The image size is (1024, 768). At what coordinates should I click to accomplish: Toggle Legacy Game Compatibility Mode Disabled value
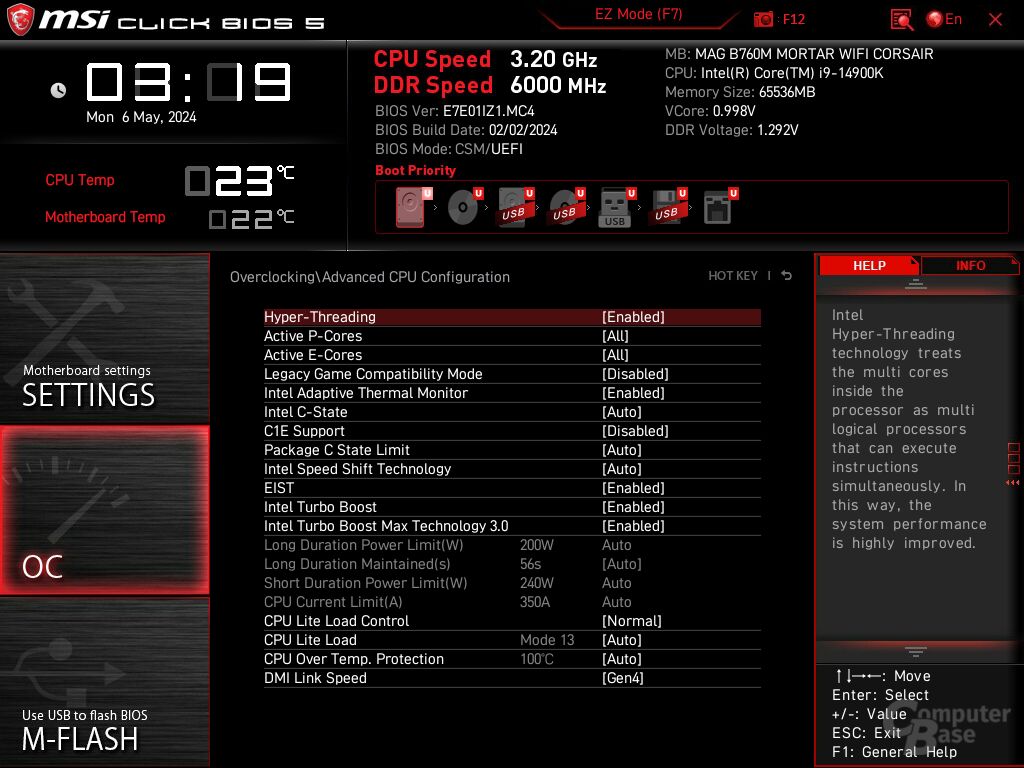pos(635,374)
